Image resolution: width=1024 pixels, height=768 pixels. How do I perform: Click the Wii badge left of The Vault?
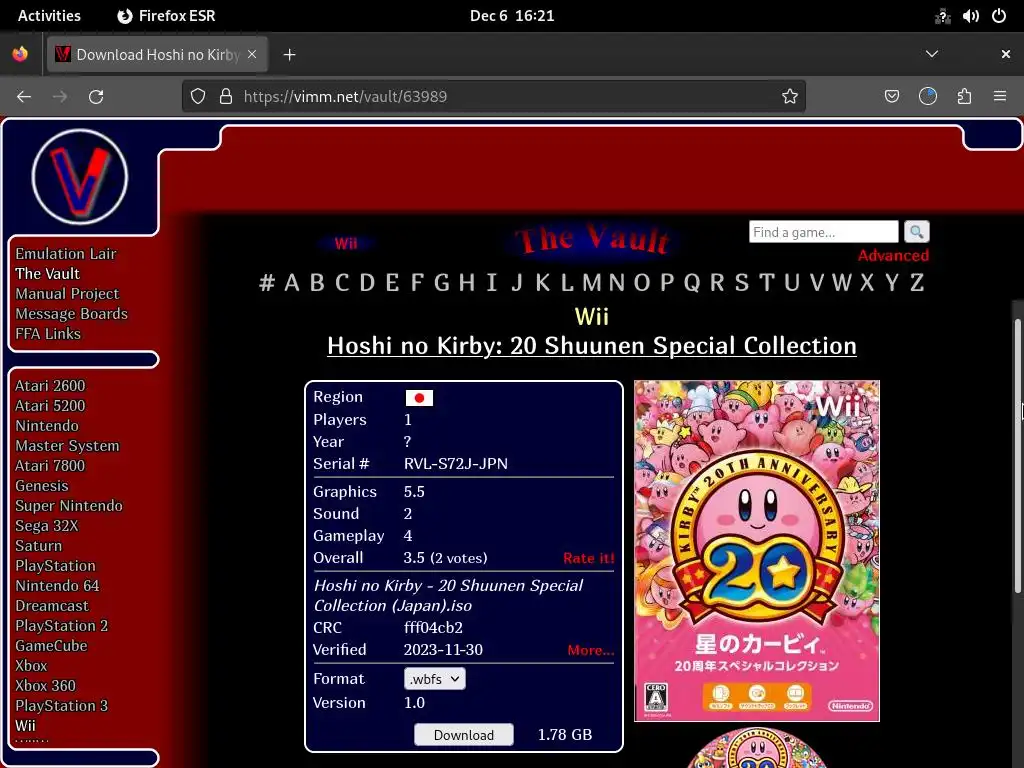click(345, 244)
